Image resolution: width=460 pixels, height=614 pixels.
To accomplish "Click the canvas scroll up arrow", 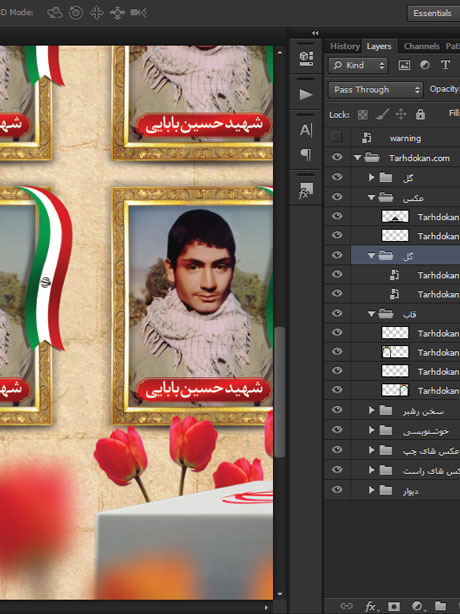I will pos(280,51).
